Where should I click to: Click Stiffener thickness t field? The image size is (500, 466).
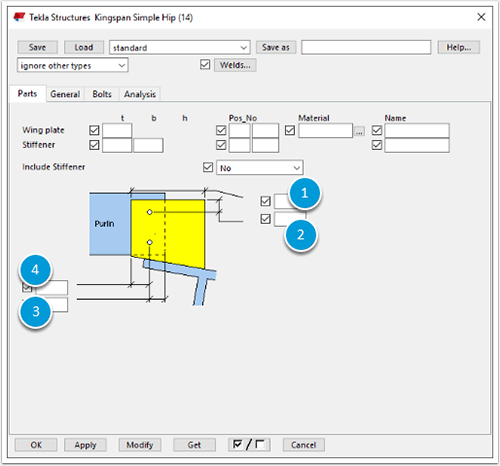pos(117,145)
